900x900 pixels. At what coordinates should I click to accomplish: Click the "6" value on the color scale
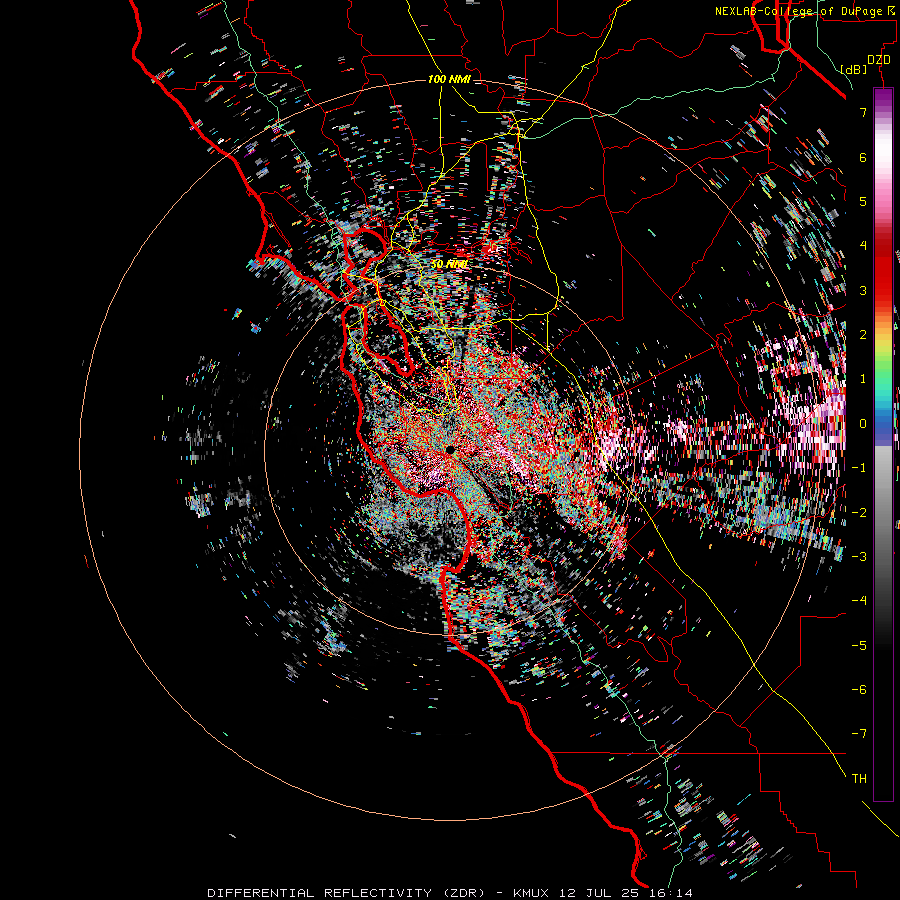(x=863, y=157)
